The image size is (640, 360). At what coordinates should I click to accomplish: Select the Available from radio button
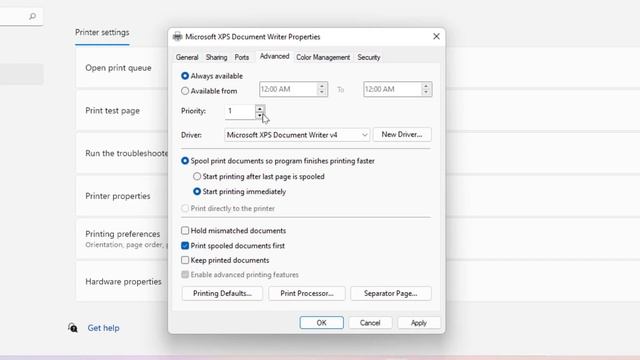click(185, 91)
